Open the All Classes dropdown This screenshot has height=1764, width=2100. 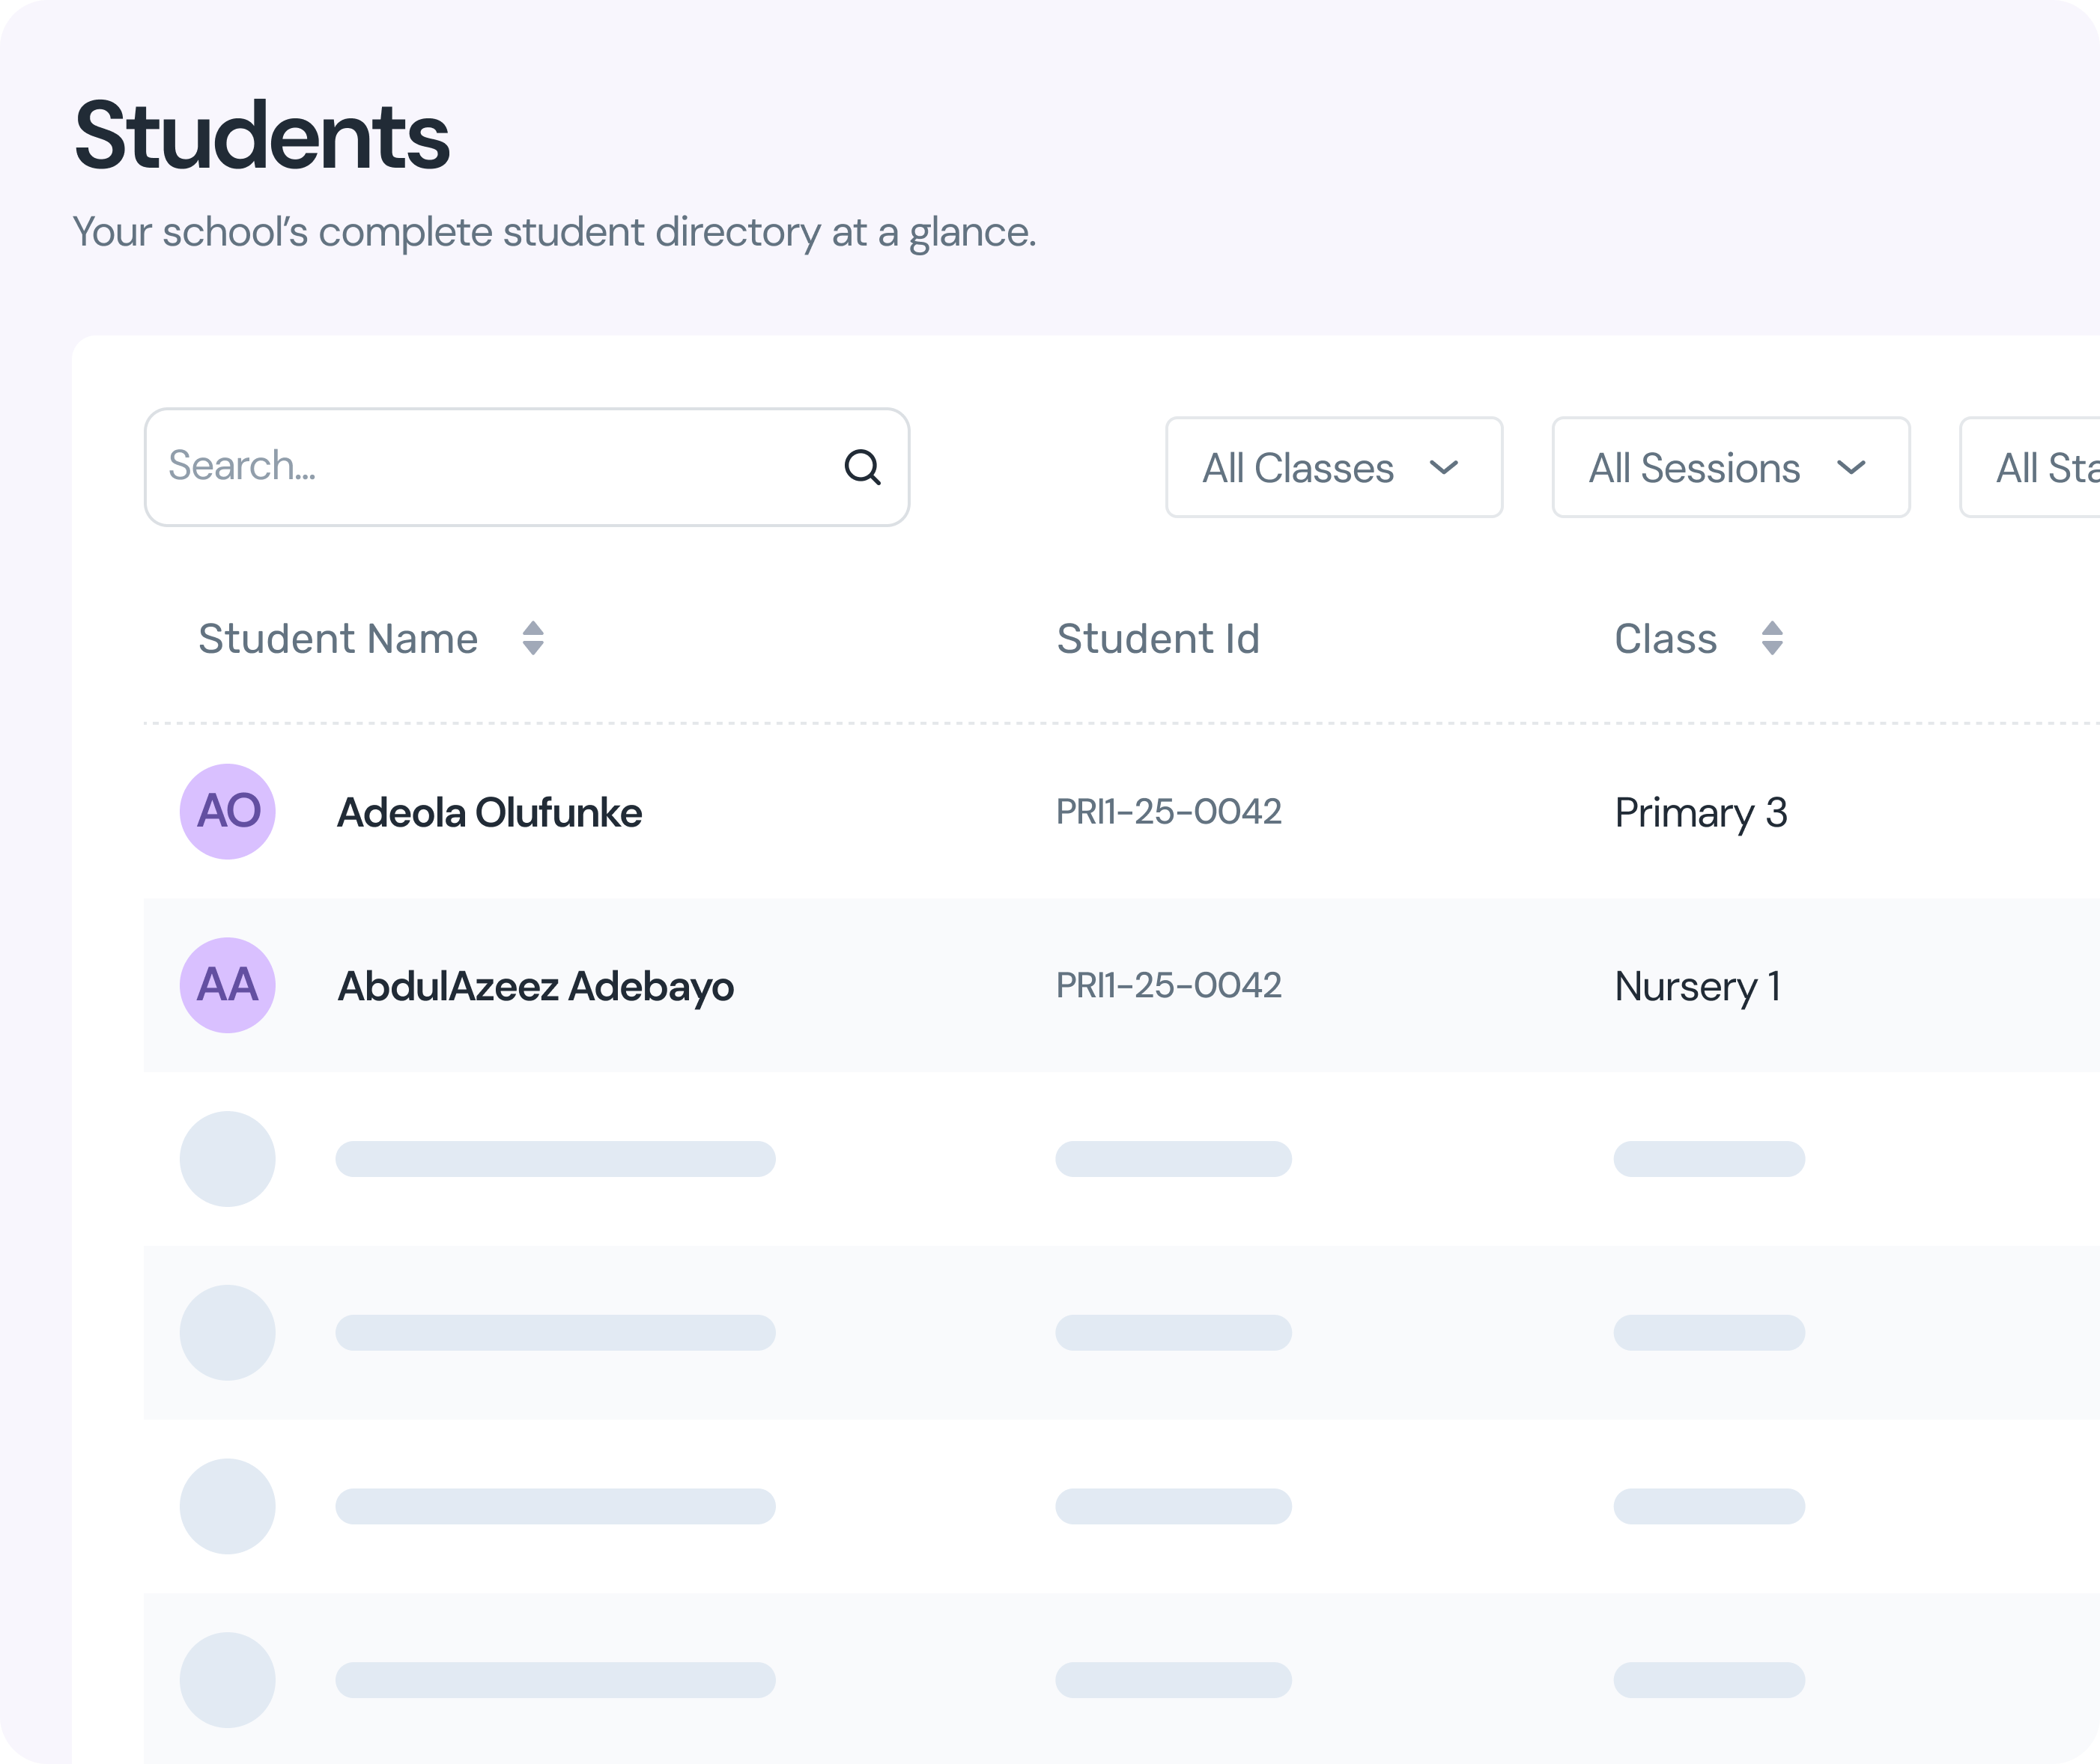click(1333, 467)
